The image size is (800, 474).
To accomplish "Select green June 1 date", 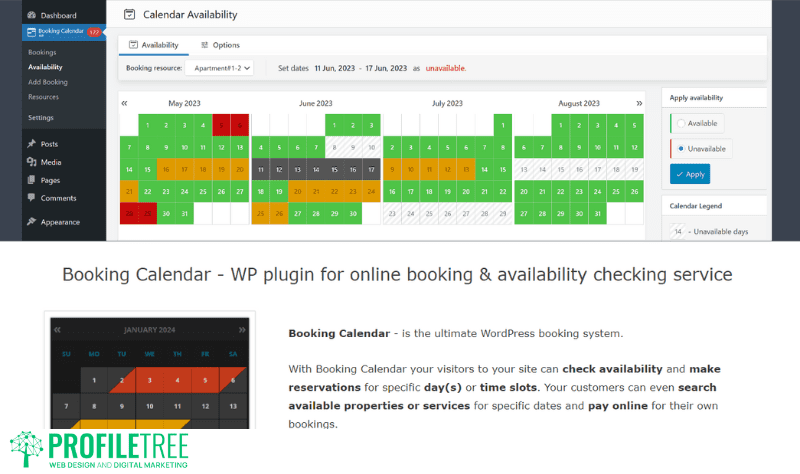I will [334, 125].
